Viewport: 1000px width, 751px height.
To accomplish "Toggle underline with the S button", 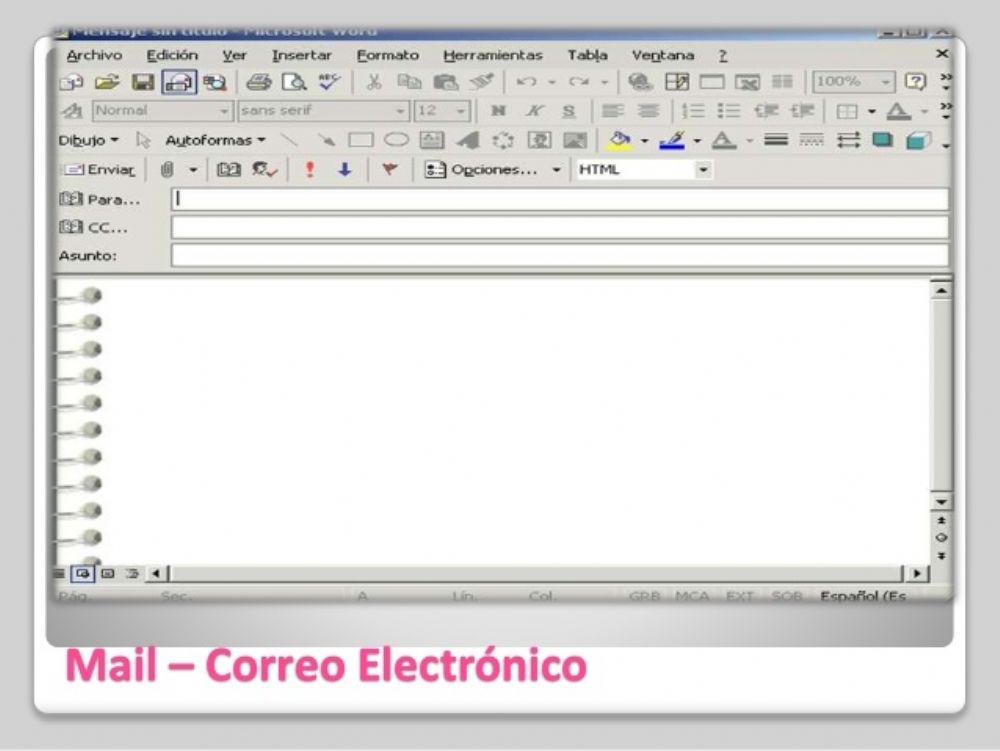I will (x=568, y=110).
